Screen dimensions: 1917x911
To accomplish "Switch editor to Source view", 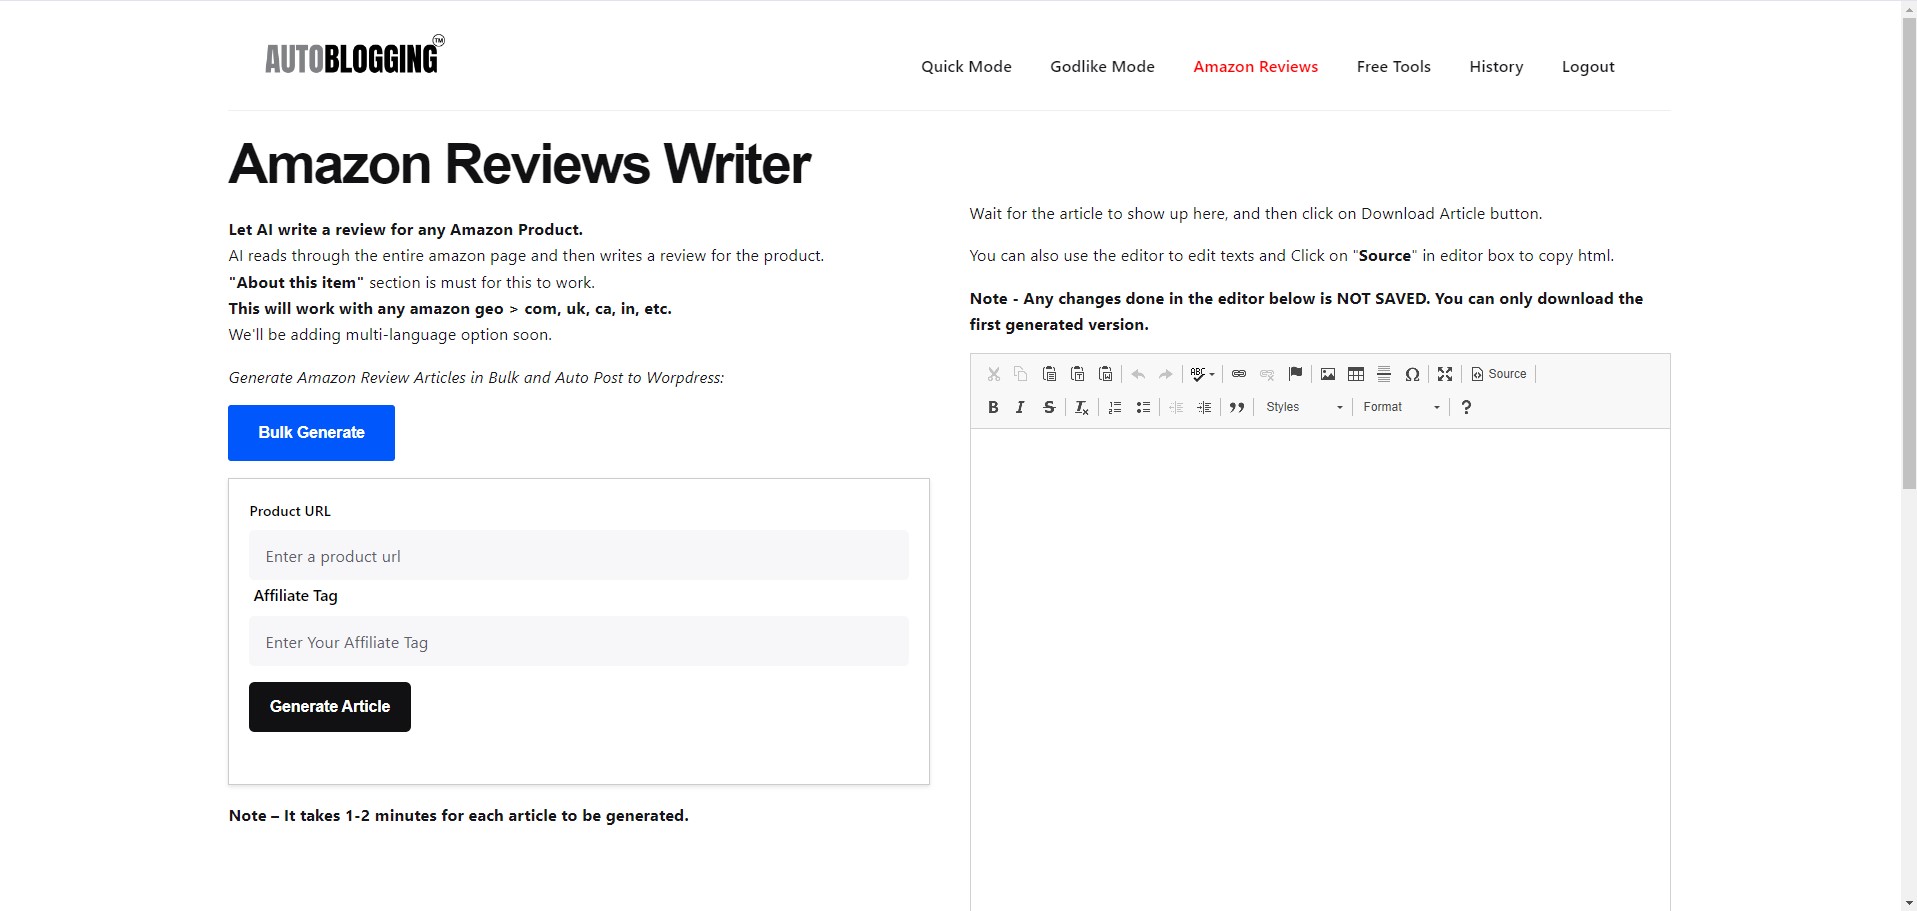I will (1499, 374).
